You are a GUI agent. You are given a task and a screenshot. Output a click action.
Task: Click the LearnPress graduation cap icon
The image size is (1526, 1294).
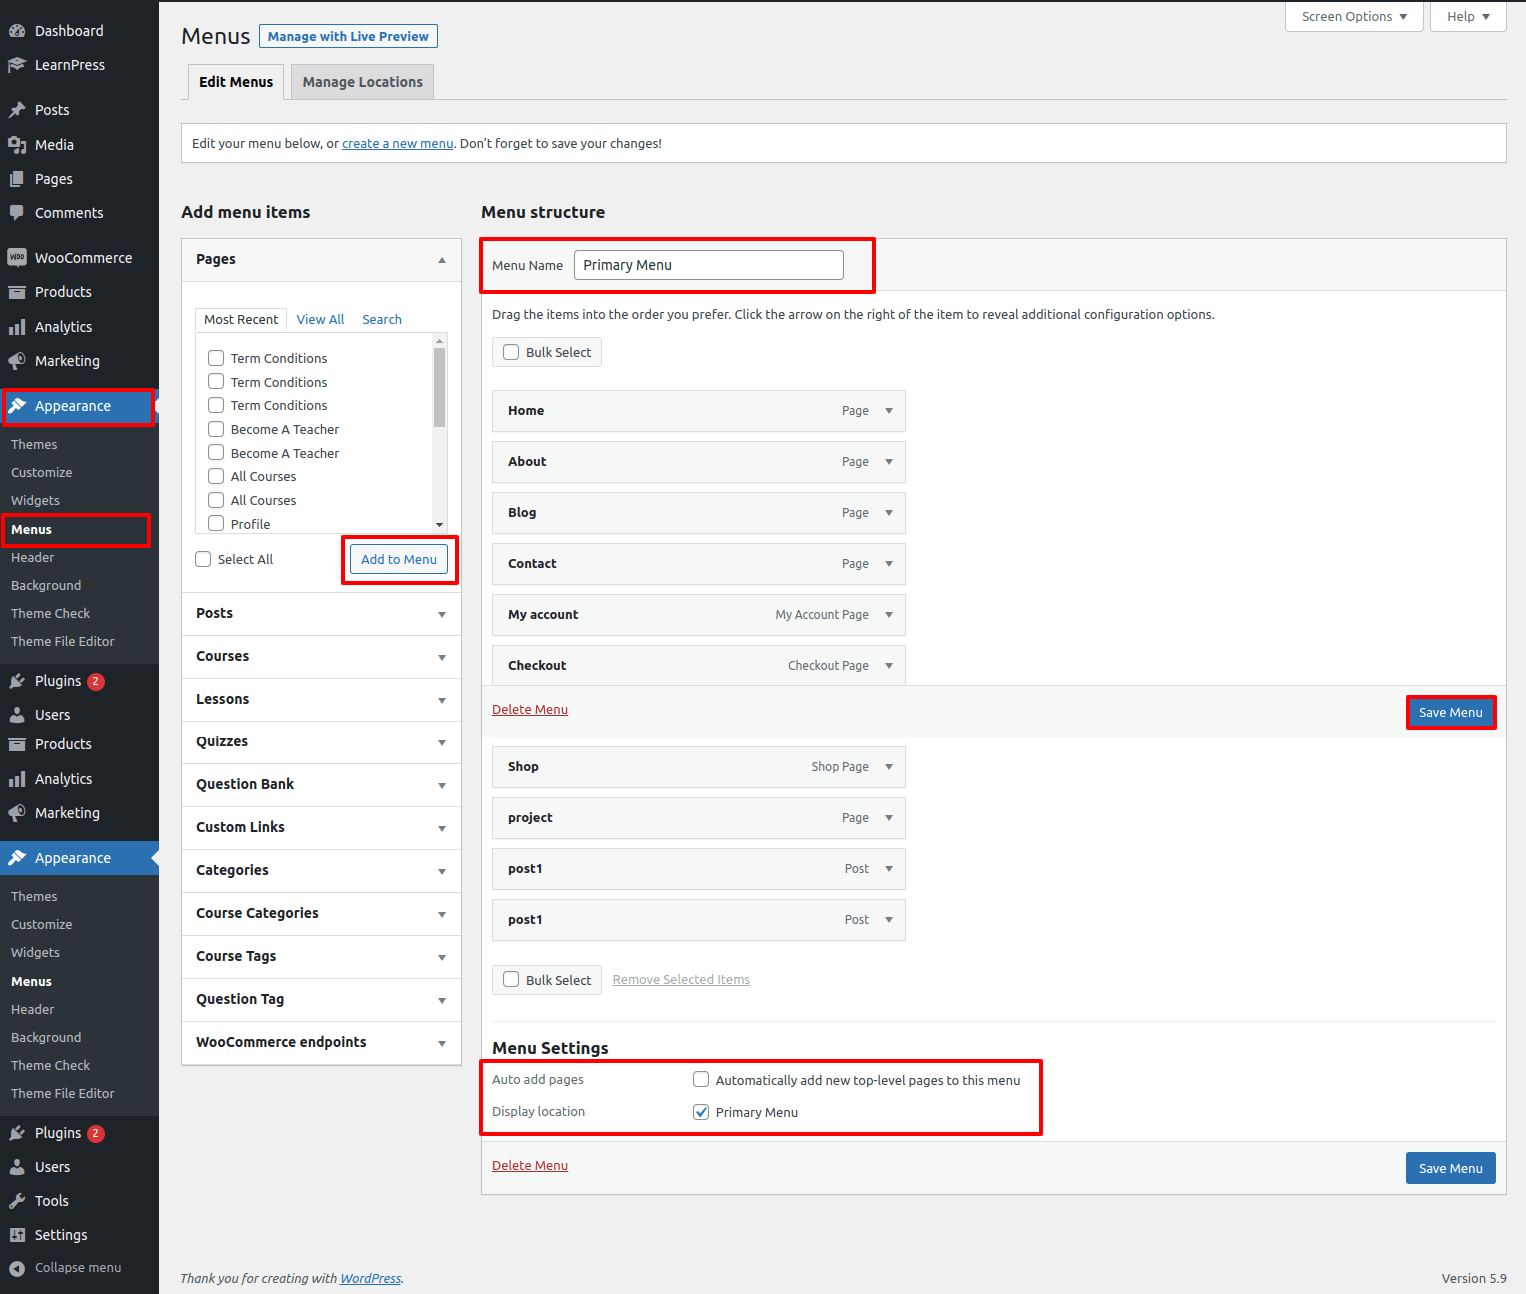[17, 65]
